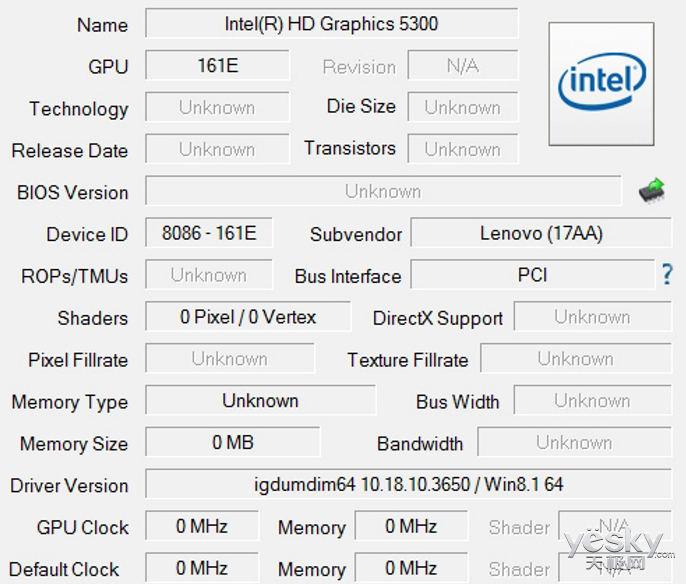Click the DirectX Support Unknown field

pos(593,317)
